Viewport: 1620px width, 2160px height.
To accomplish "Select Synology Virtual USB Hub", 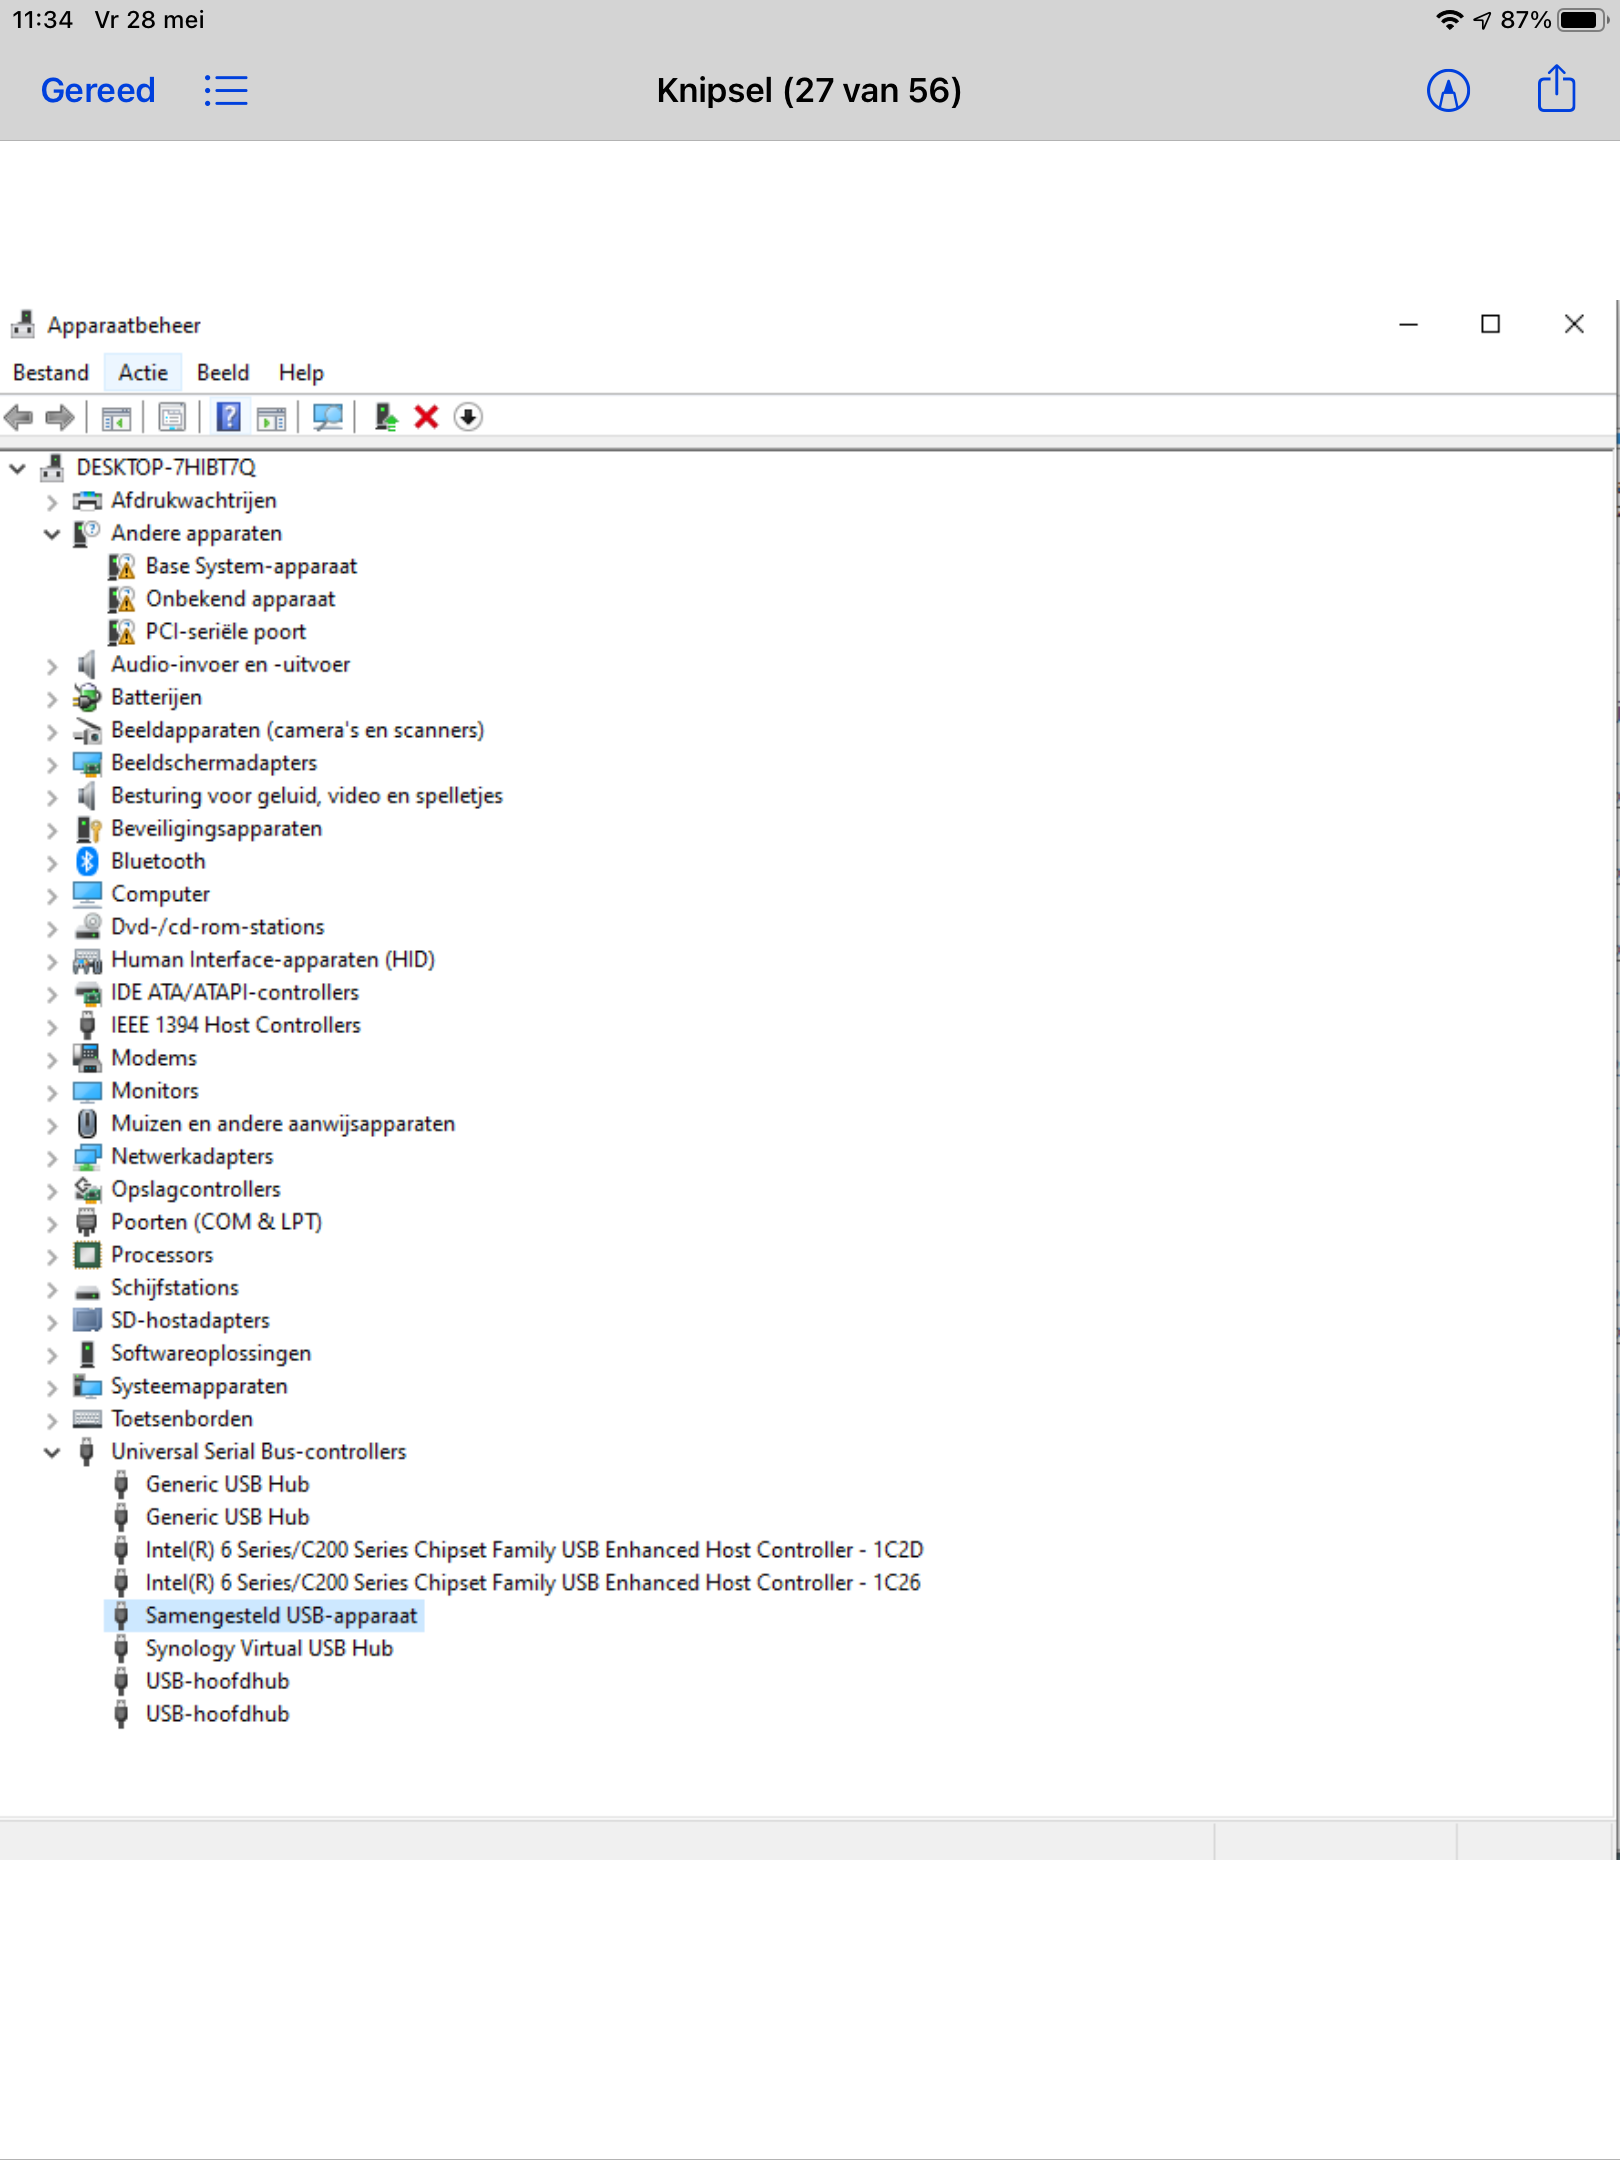I will click(269, 1649).
